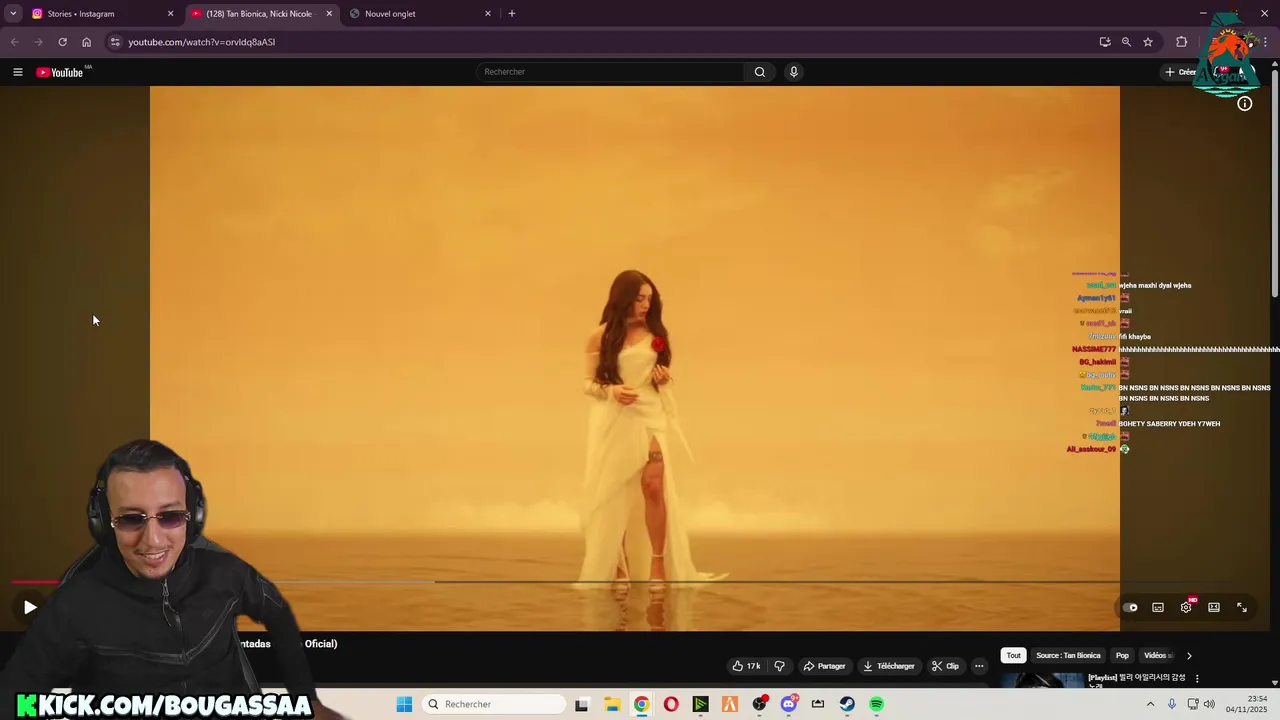
Task: Open Spotify from the taskbar
Action: pyautogui.click(x=876, y=704)
